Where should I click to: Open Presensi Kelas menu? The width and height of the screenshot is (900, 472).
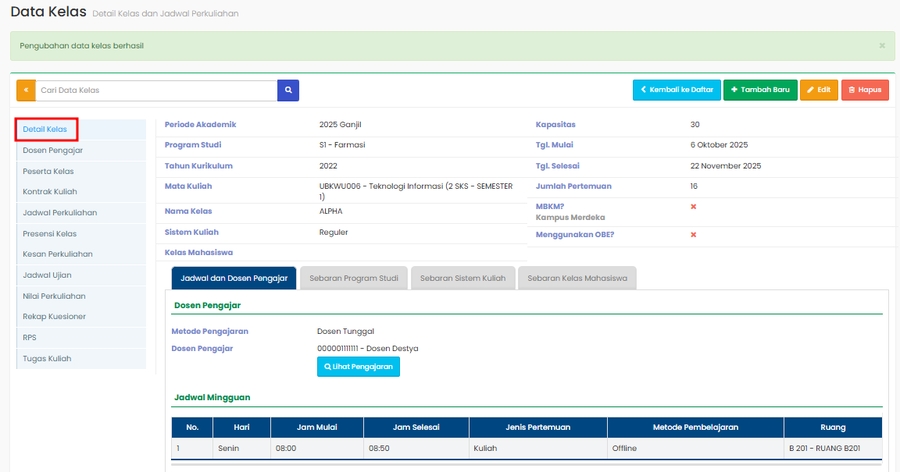click(x=50, y=234)
